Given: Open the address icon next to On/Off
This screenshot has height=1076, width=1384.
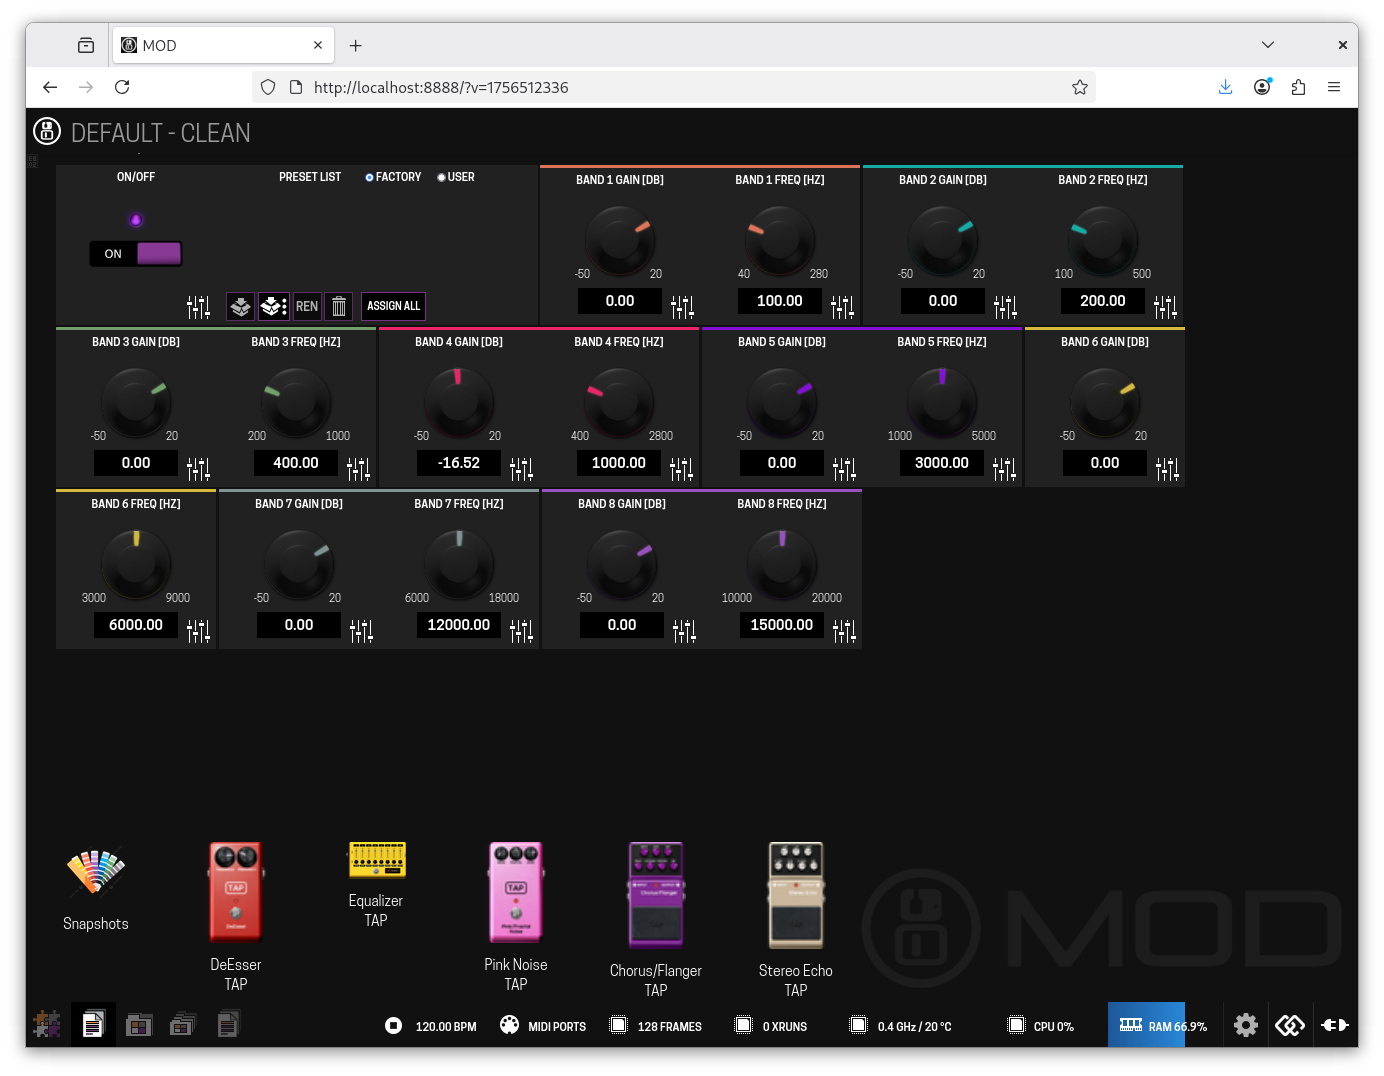Looking at the screenshot, I should coord(198,307).
